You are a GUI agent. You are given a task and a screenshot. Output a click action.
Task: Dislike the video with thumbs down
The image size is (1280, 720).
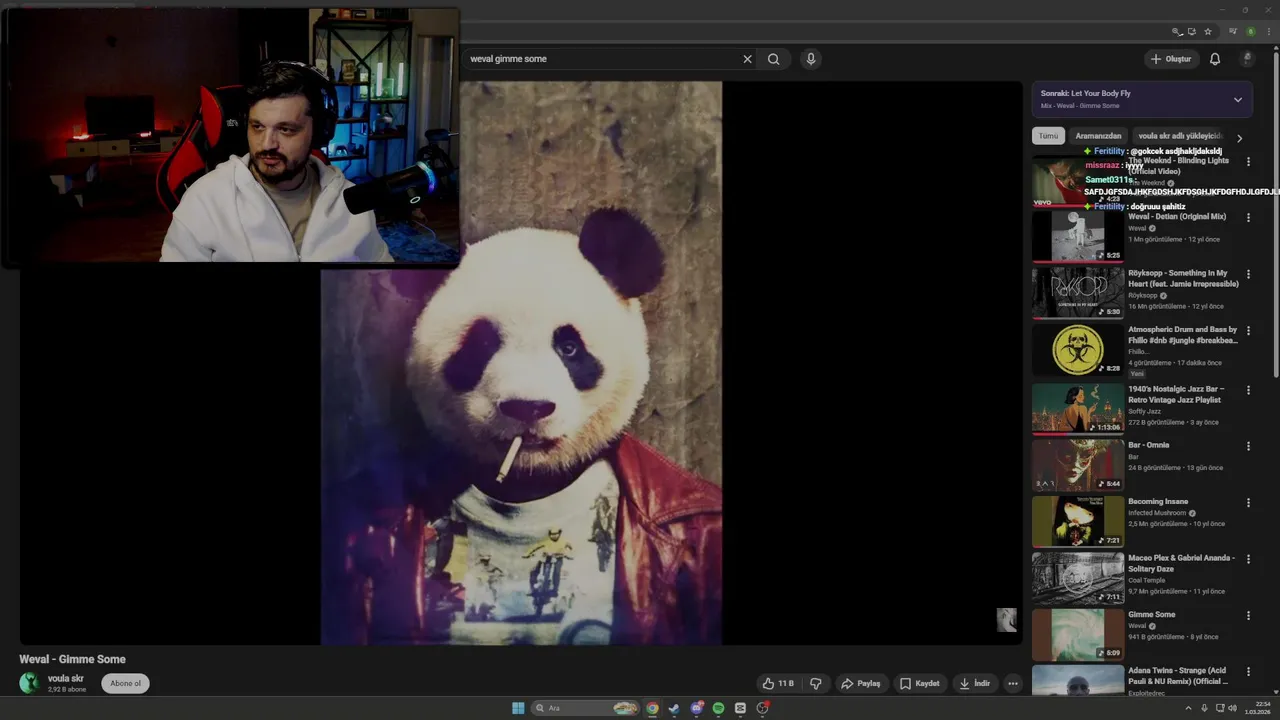816,684
